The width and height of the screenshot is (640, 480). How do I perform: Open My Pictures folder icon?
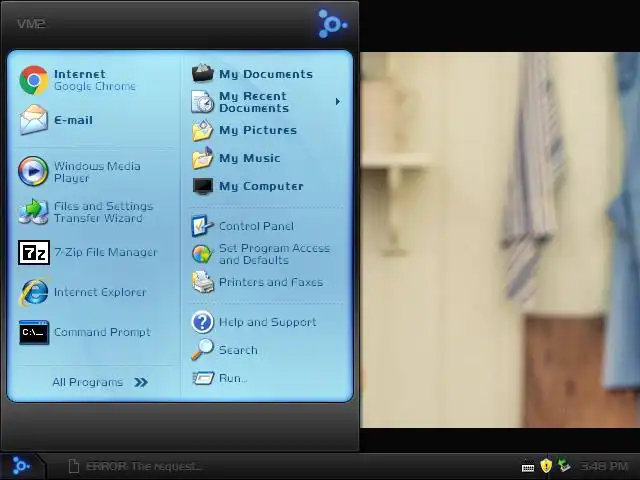(202, 130)
